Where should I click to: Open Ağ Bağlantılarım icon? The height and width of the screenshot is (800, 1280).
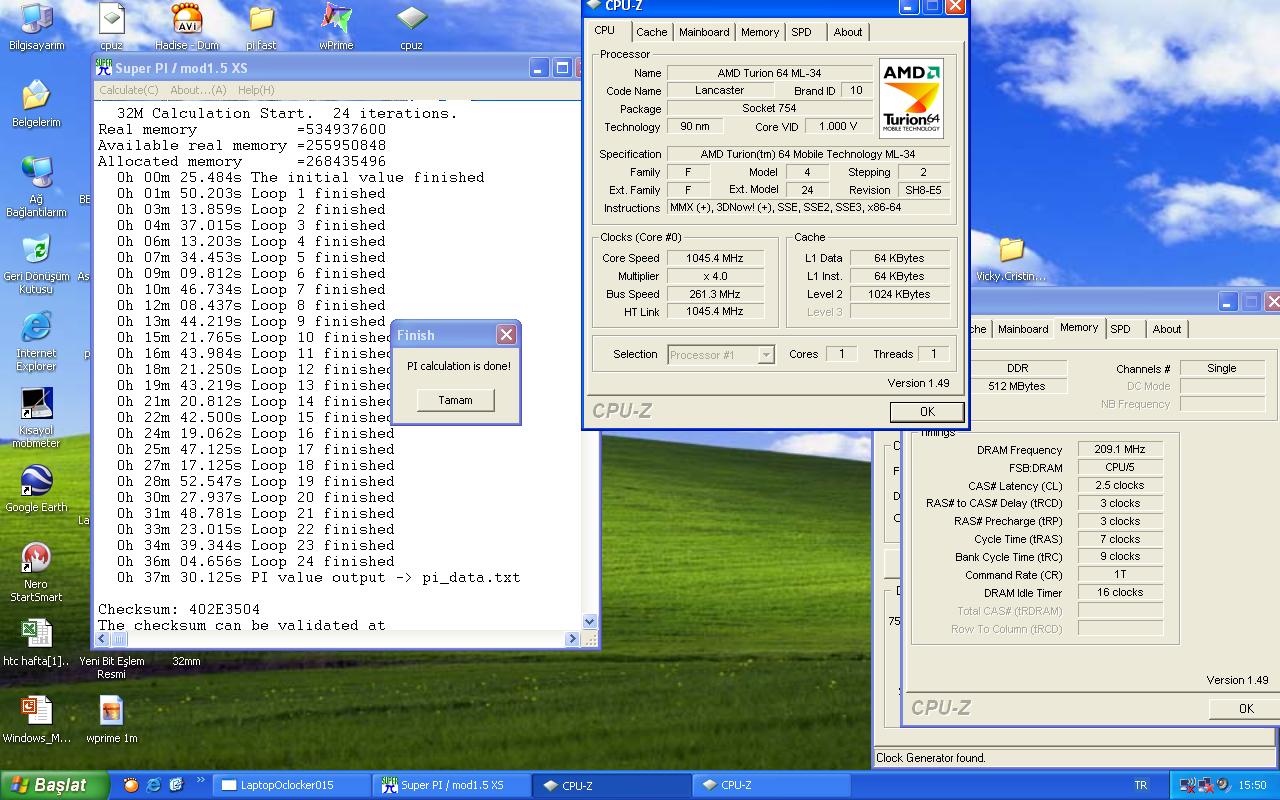coord(36,172)
